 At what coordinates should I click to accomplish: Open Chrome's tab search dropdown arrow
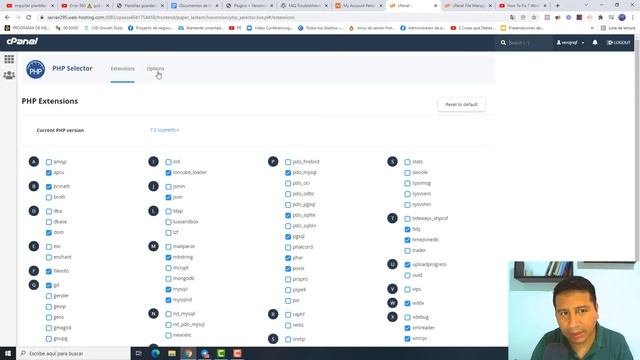coord(586,5)
